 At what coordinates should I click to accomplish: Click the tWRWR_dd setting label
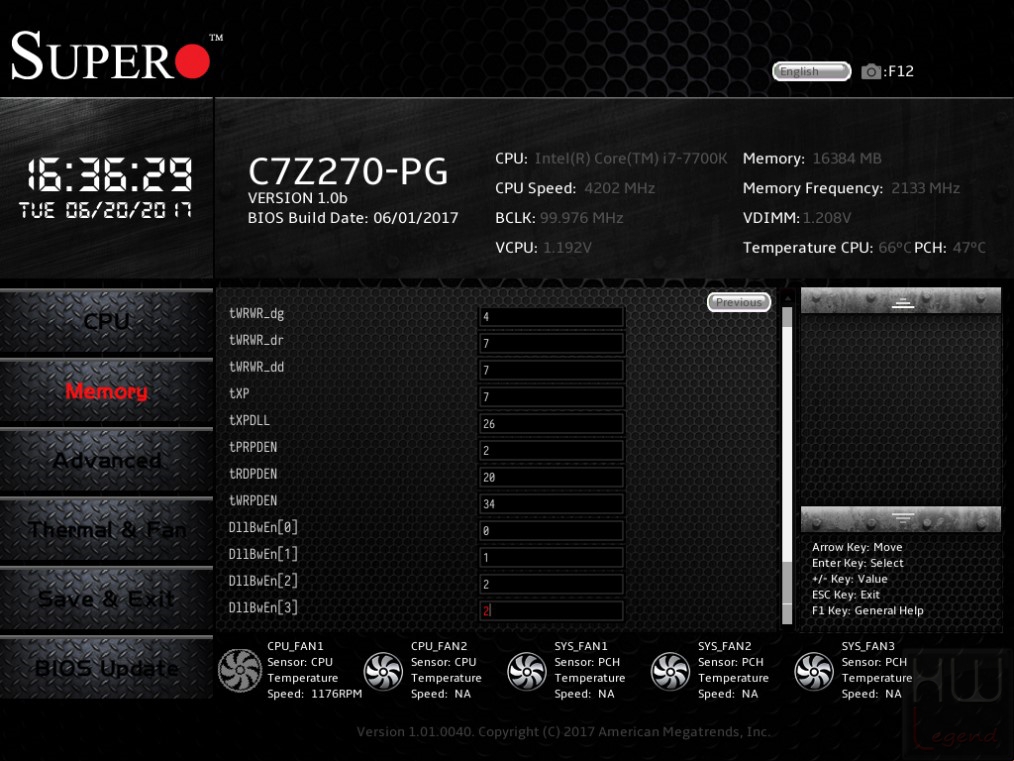256,367
